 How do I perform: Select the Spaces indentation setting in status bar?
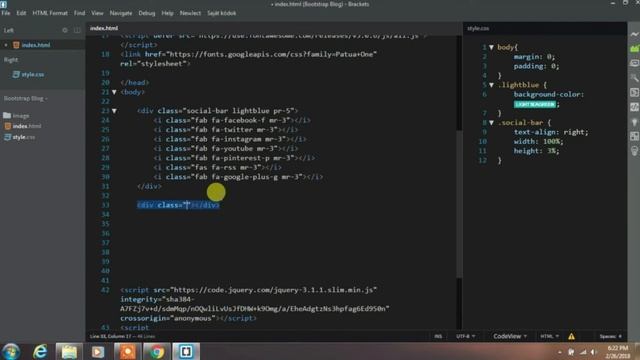[x=611, y=336]
